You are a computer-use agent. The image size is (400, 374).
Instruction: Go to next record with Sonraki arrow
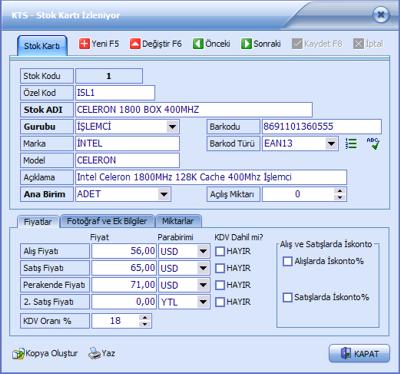[x=246, y=44]
